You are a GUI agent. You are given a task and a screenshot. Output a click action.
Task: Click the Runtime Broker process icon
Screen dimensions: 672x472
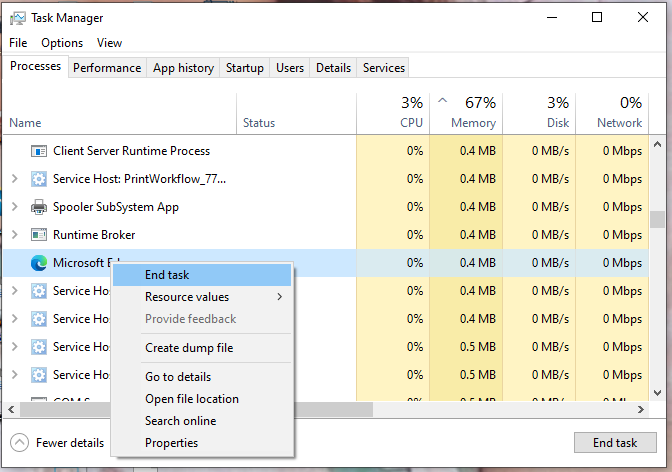39,235
